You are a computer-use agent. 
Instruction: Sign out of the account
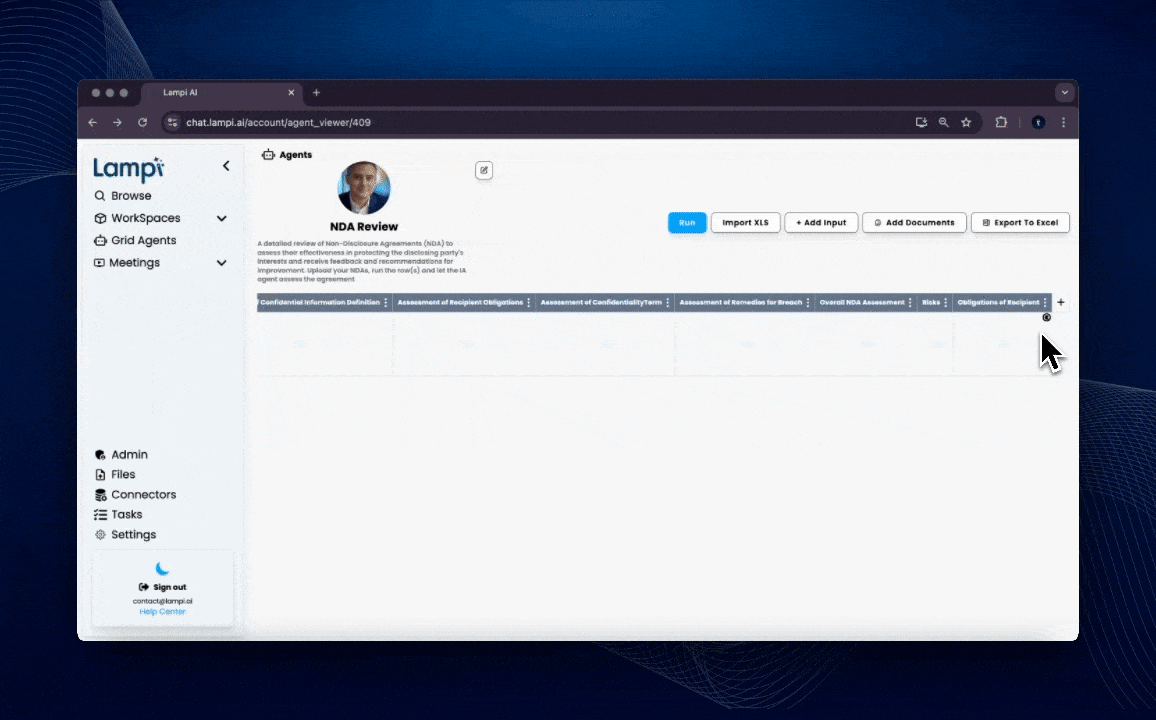coord(162,587)
